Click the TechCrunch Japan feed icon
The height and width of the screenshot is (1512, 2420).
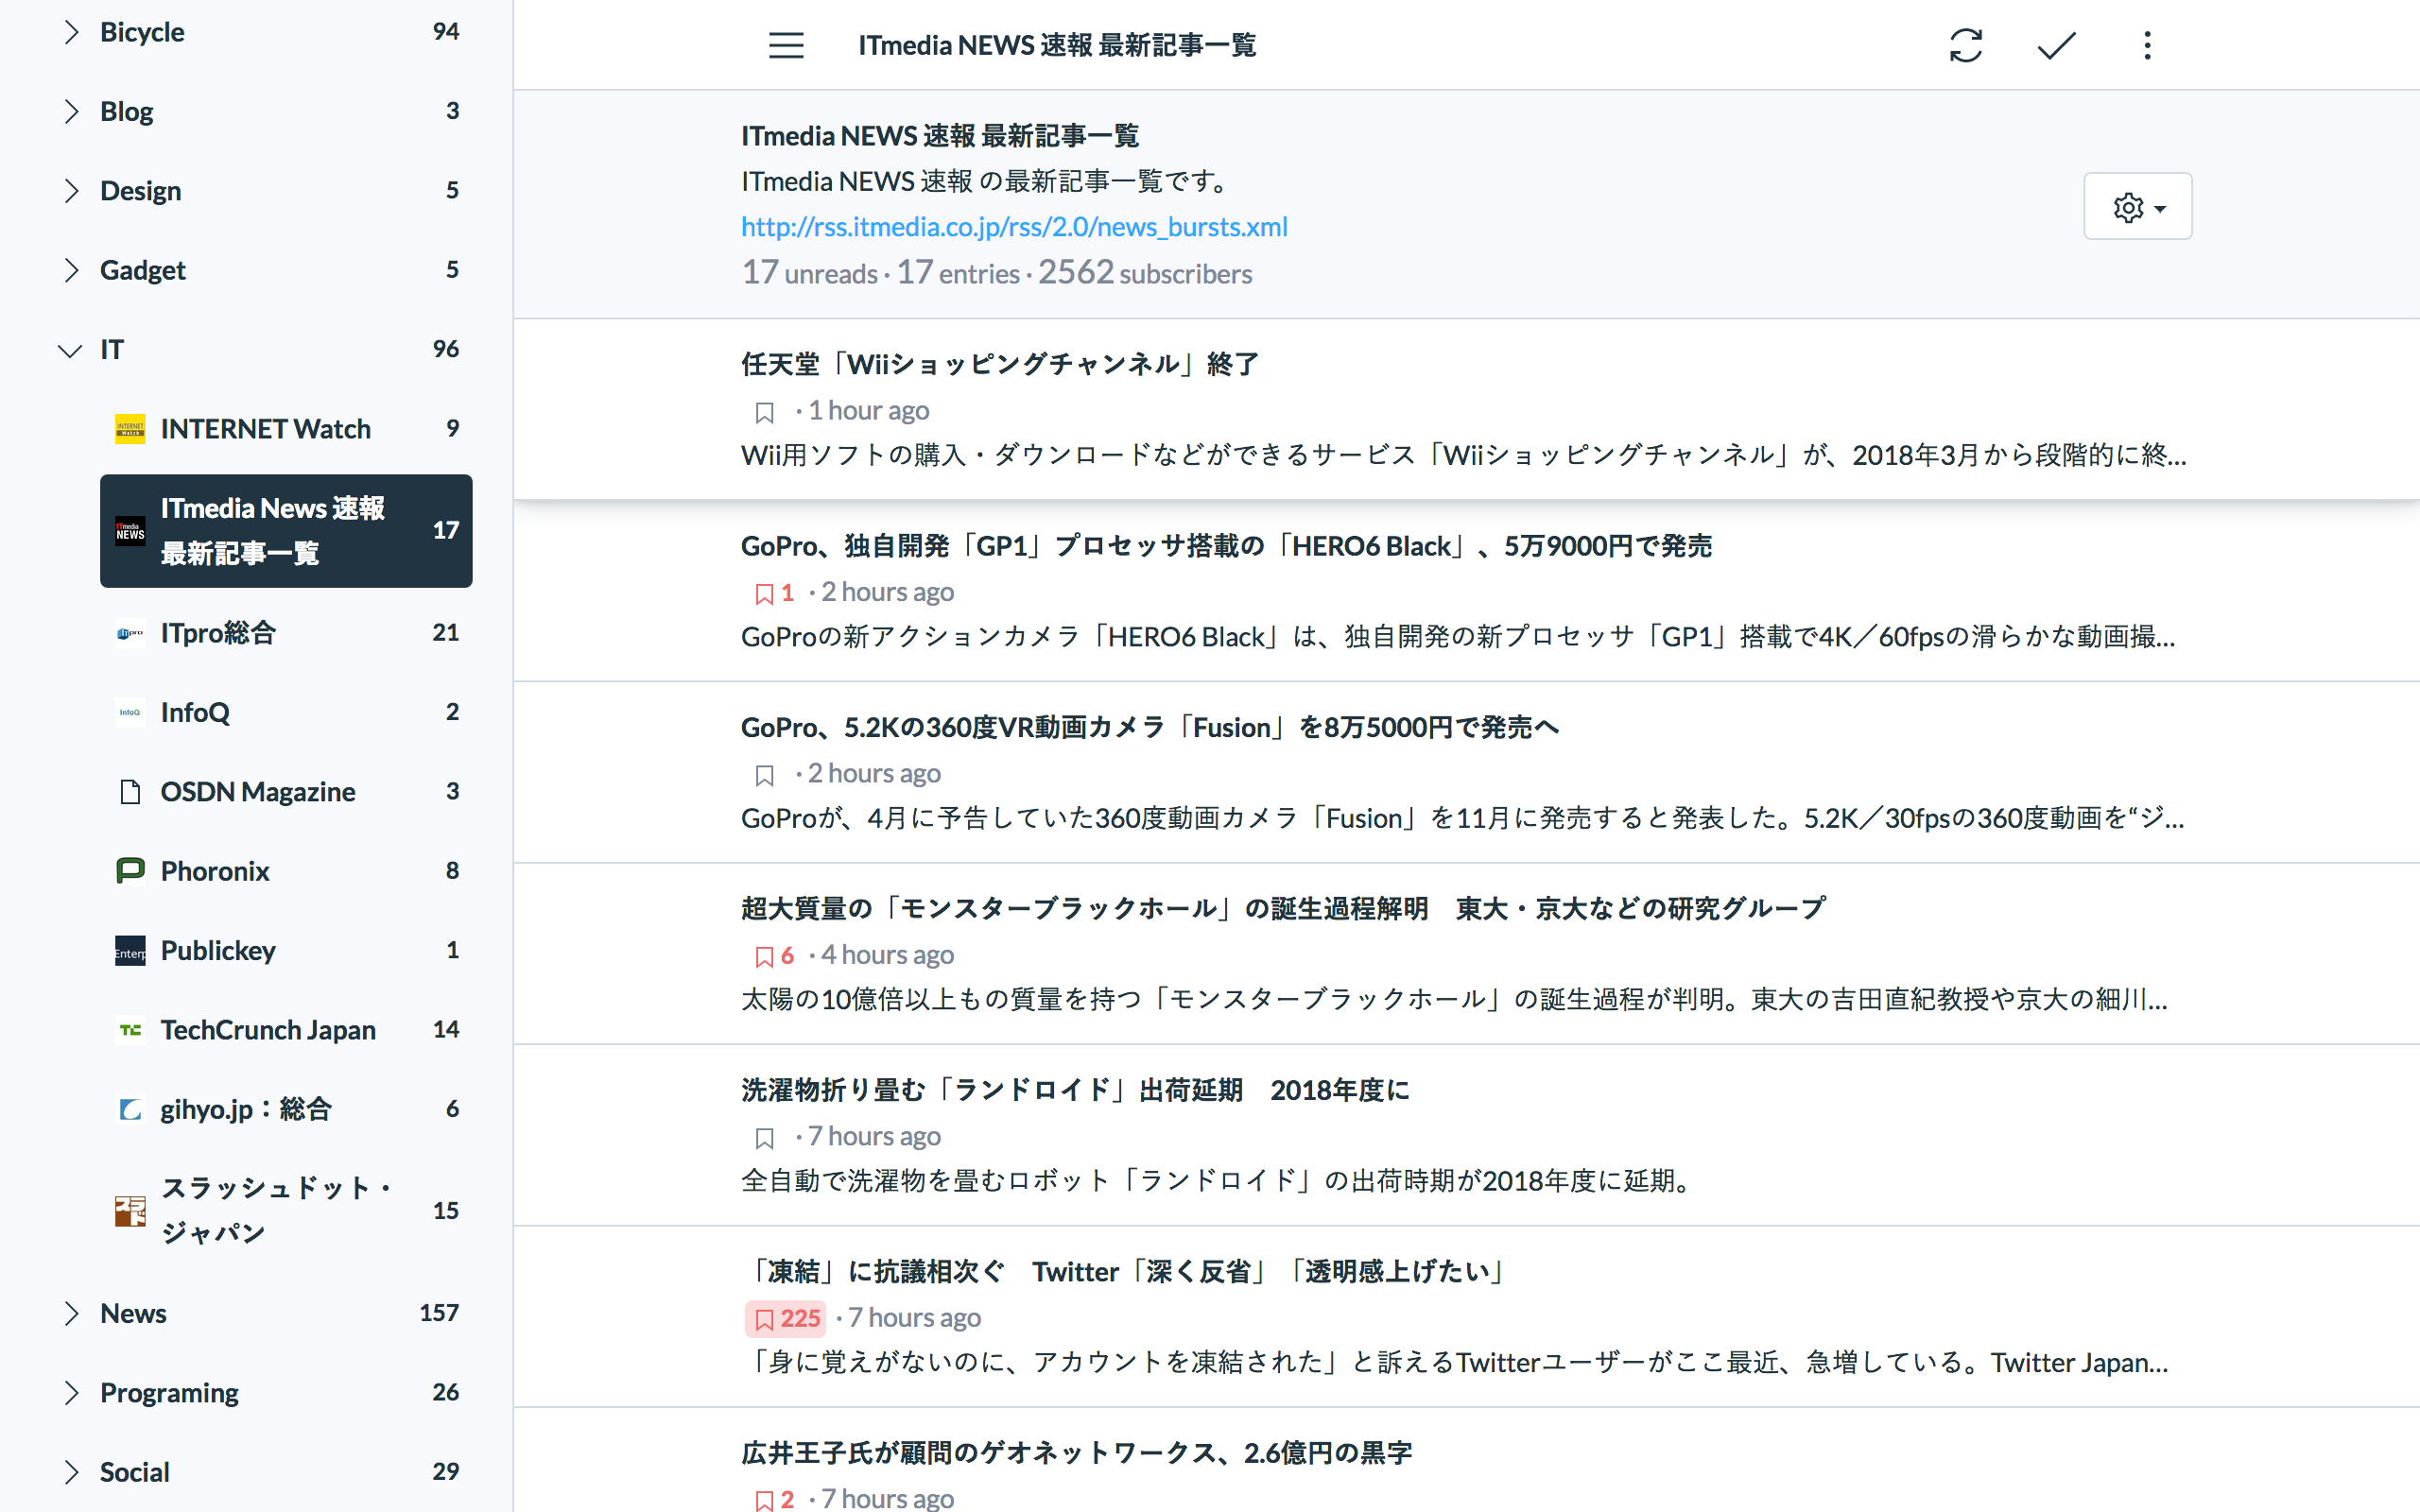click(130, 1030)
